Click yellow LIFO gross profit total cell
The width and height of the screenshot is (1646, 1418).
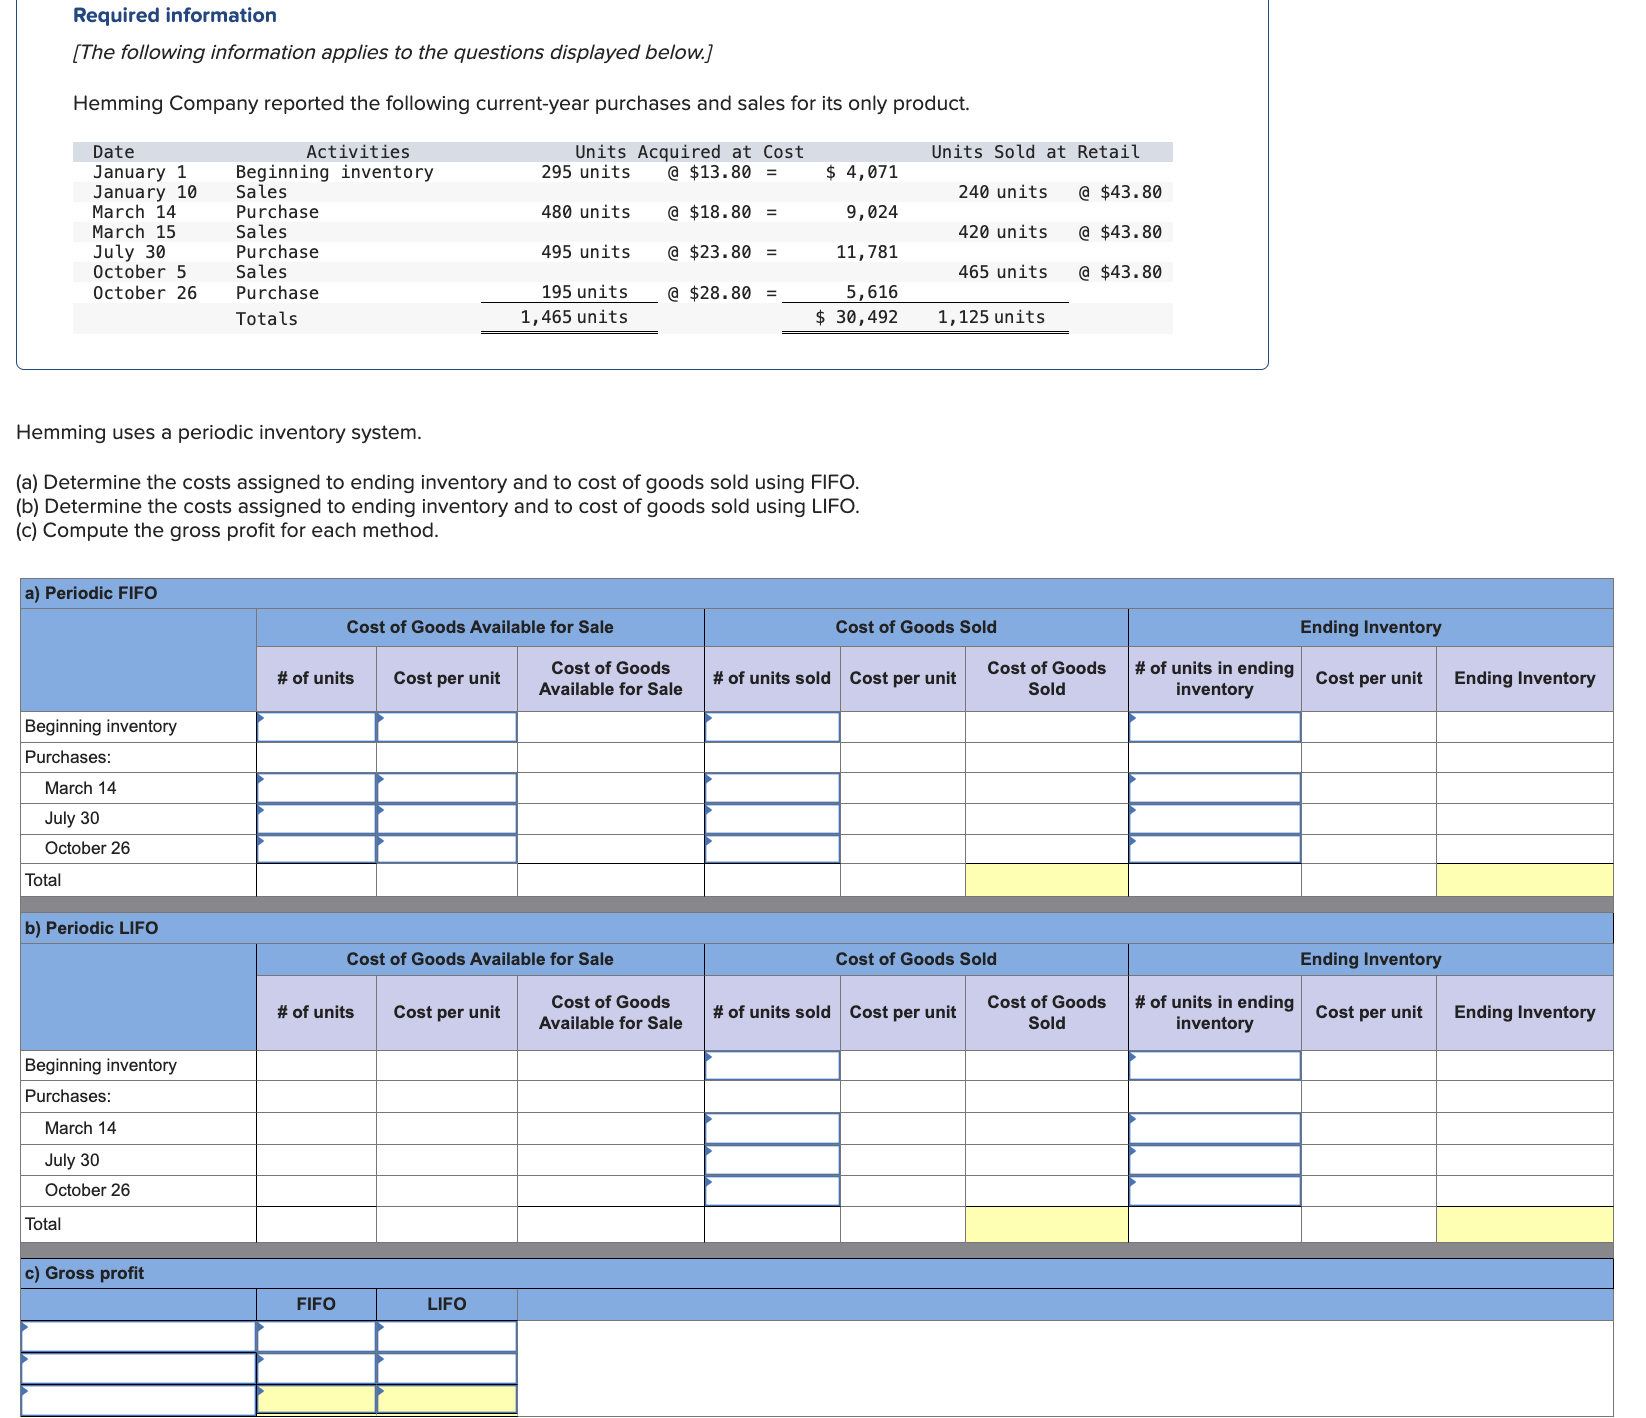[447, 1399]
